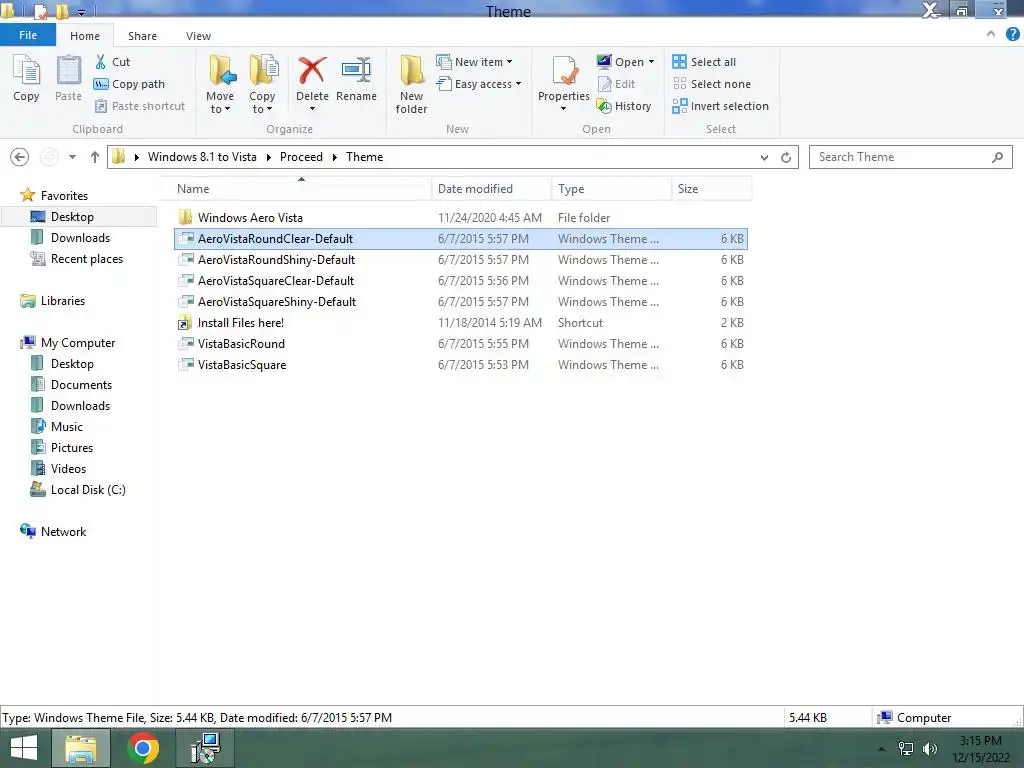Sort by the Name column header

tap(300, 189)
